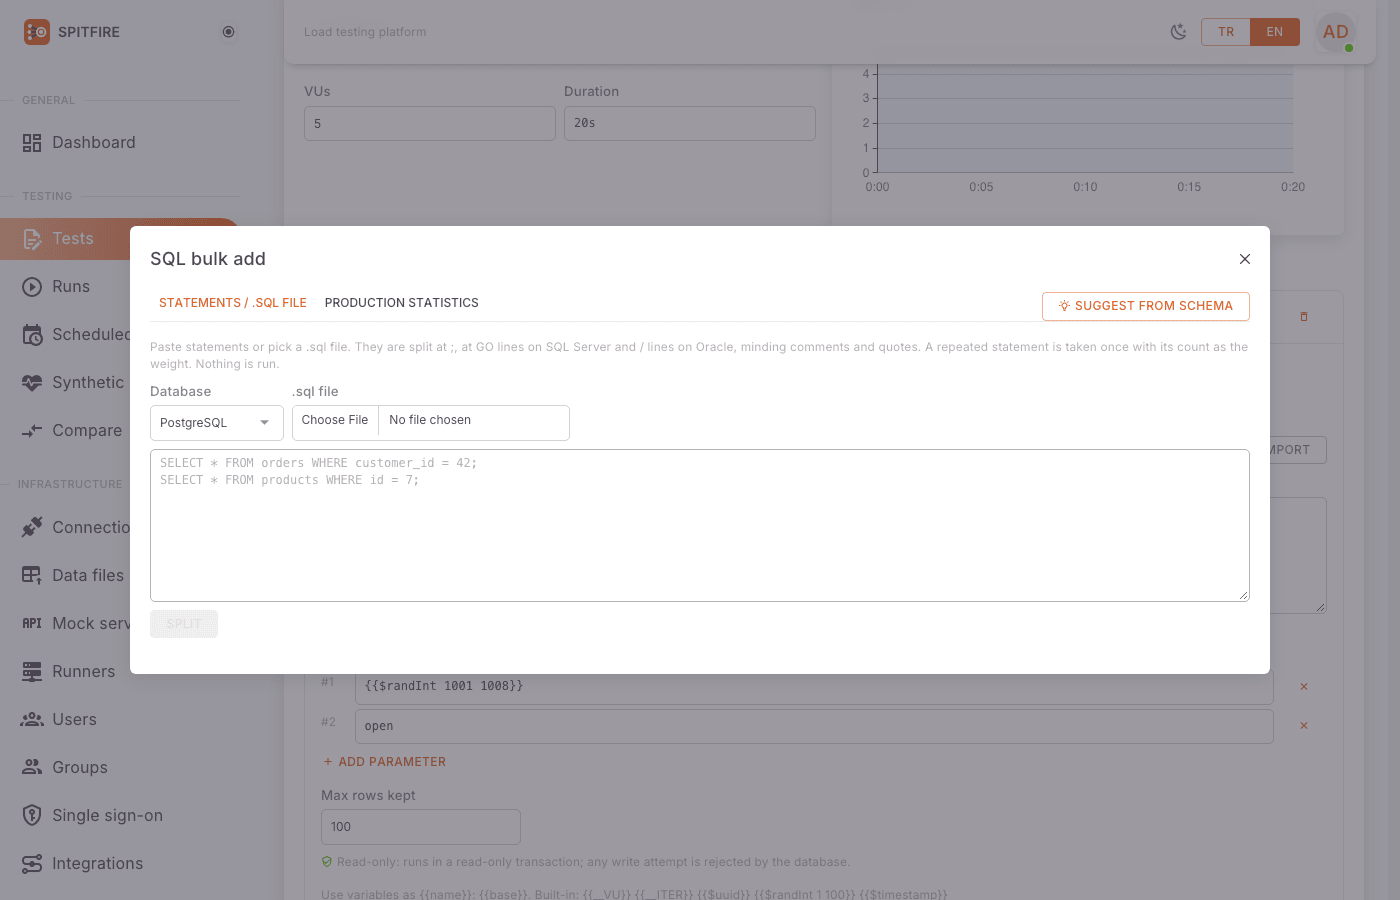The height and width of the screenshot is (900, 1400).
Task: Click the disabled Split button
Action: (184, 624)
